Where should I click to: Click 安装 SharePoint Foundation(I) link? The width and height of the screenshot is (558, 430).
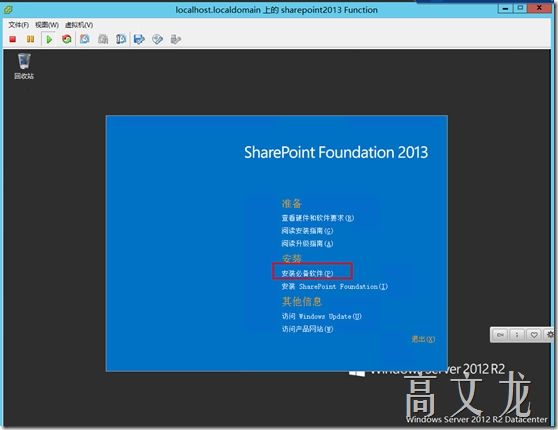pyautogui.click(x=335, y=287)
